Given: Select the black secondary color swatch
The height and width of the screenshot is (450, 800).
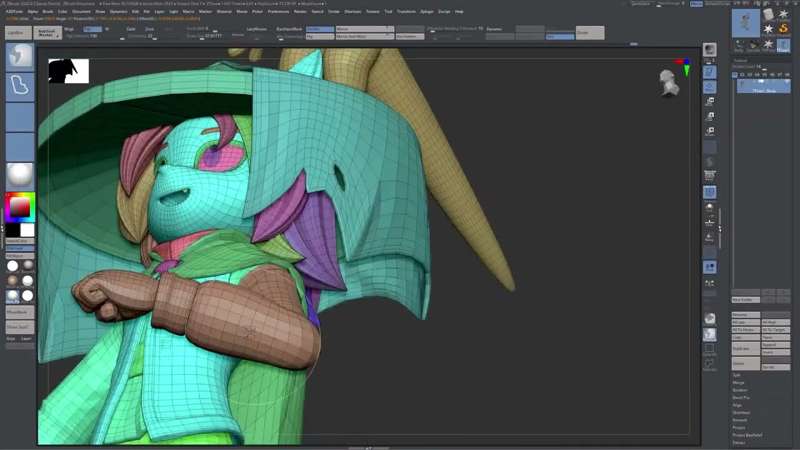Looking at the screenshot, I should coord(13,230).
